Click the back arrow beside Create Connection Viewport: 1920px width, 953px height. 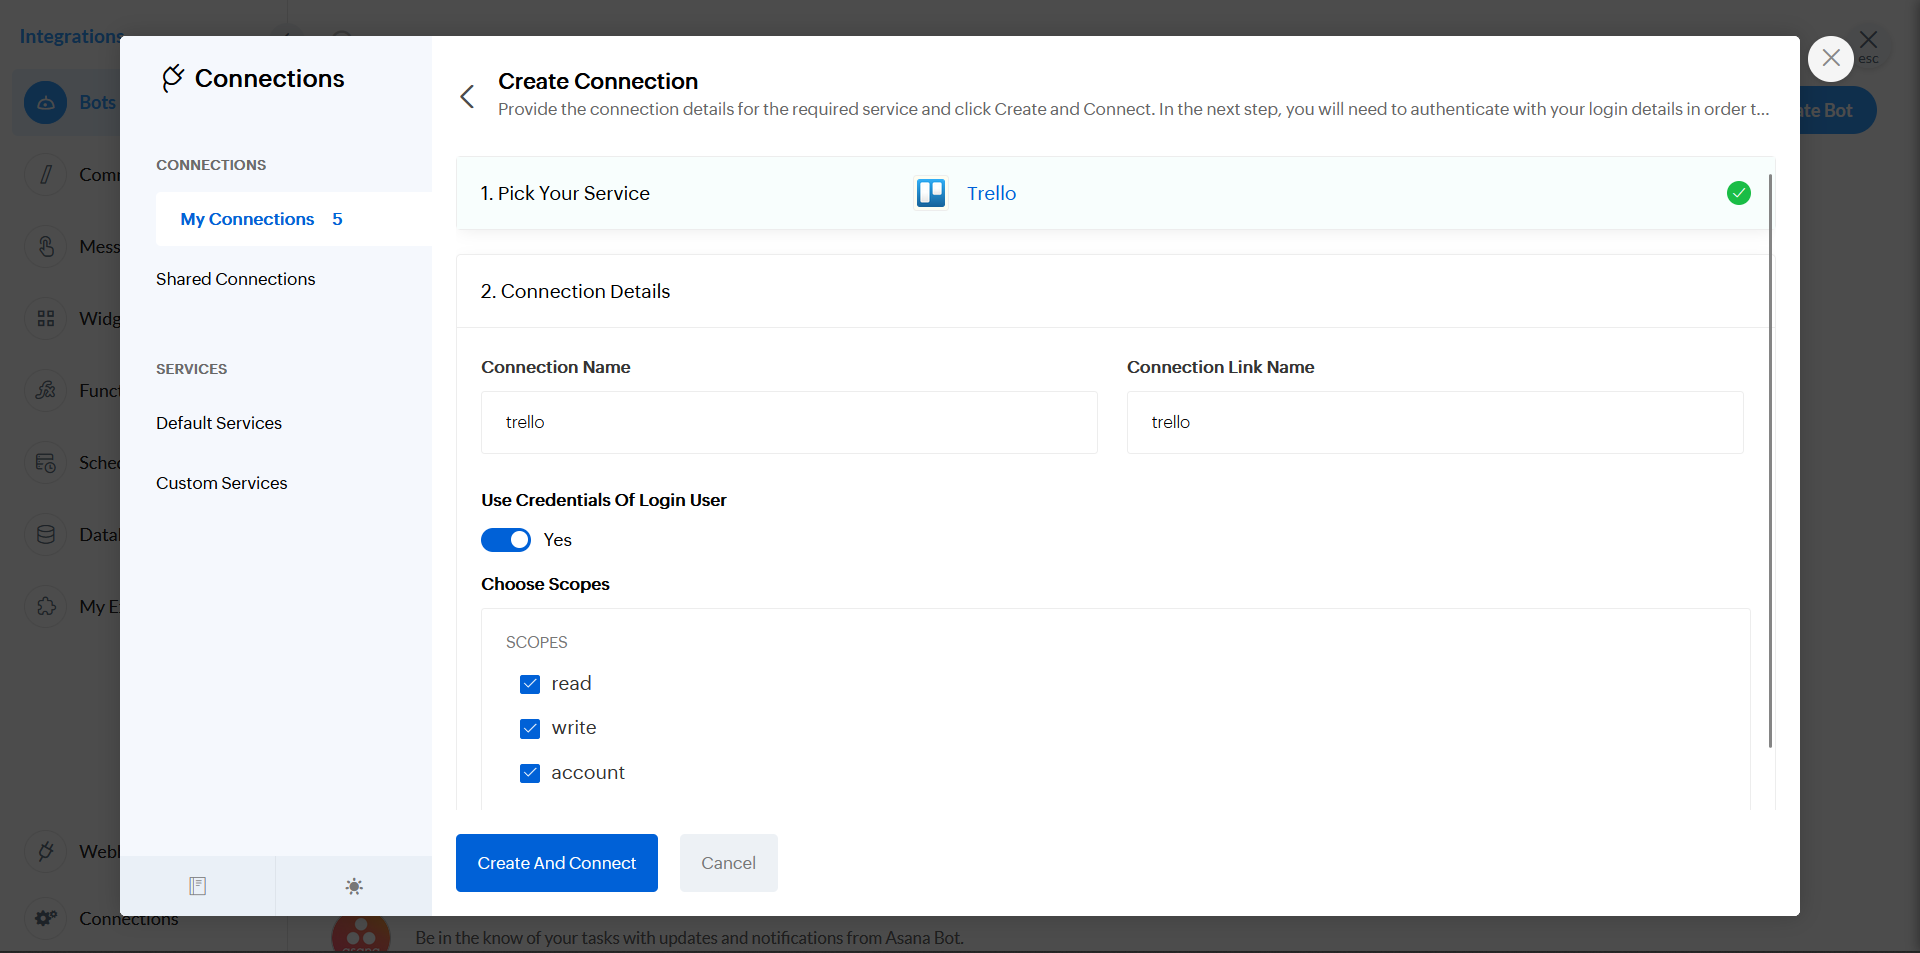(467, 96)
